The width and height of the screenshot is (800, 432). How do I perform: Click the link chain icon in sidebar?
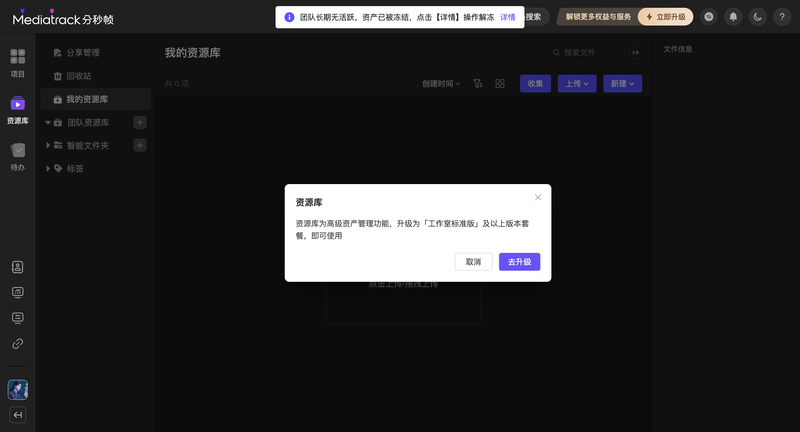(x=17, y=344)
